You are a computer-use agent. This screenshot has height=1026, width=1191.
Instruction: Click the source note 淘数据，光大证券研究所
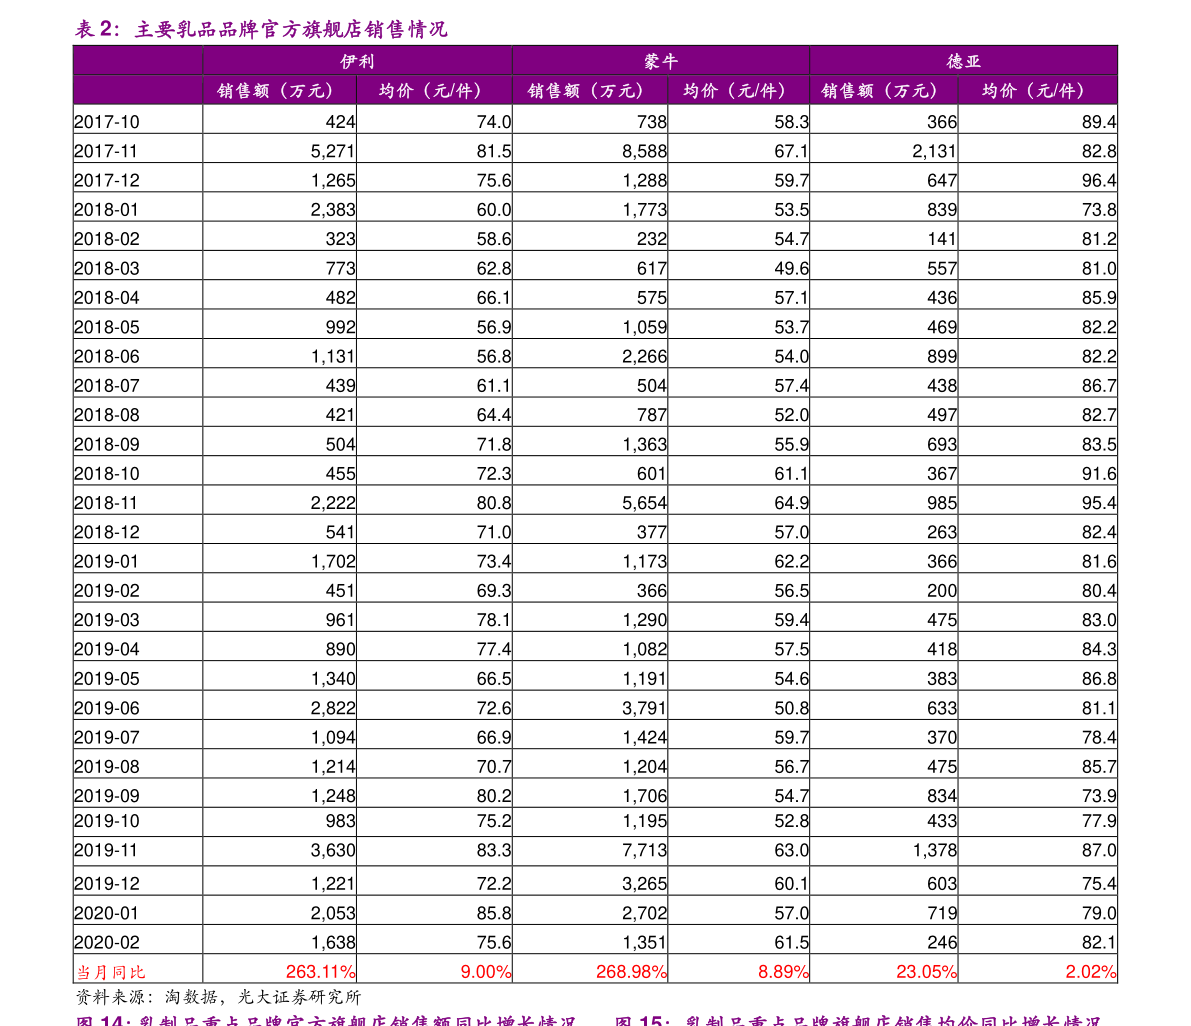263,997
